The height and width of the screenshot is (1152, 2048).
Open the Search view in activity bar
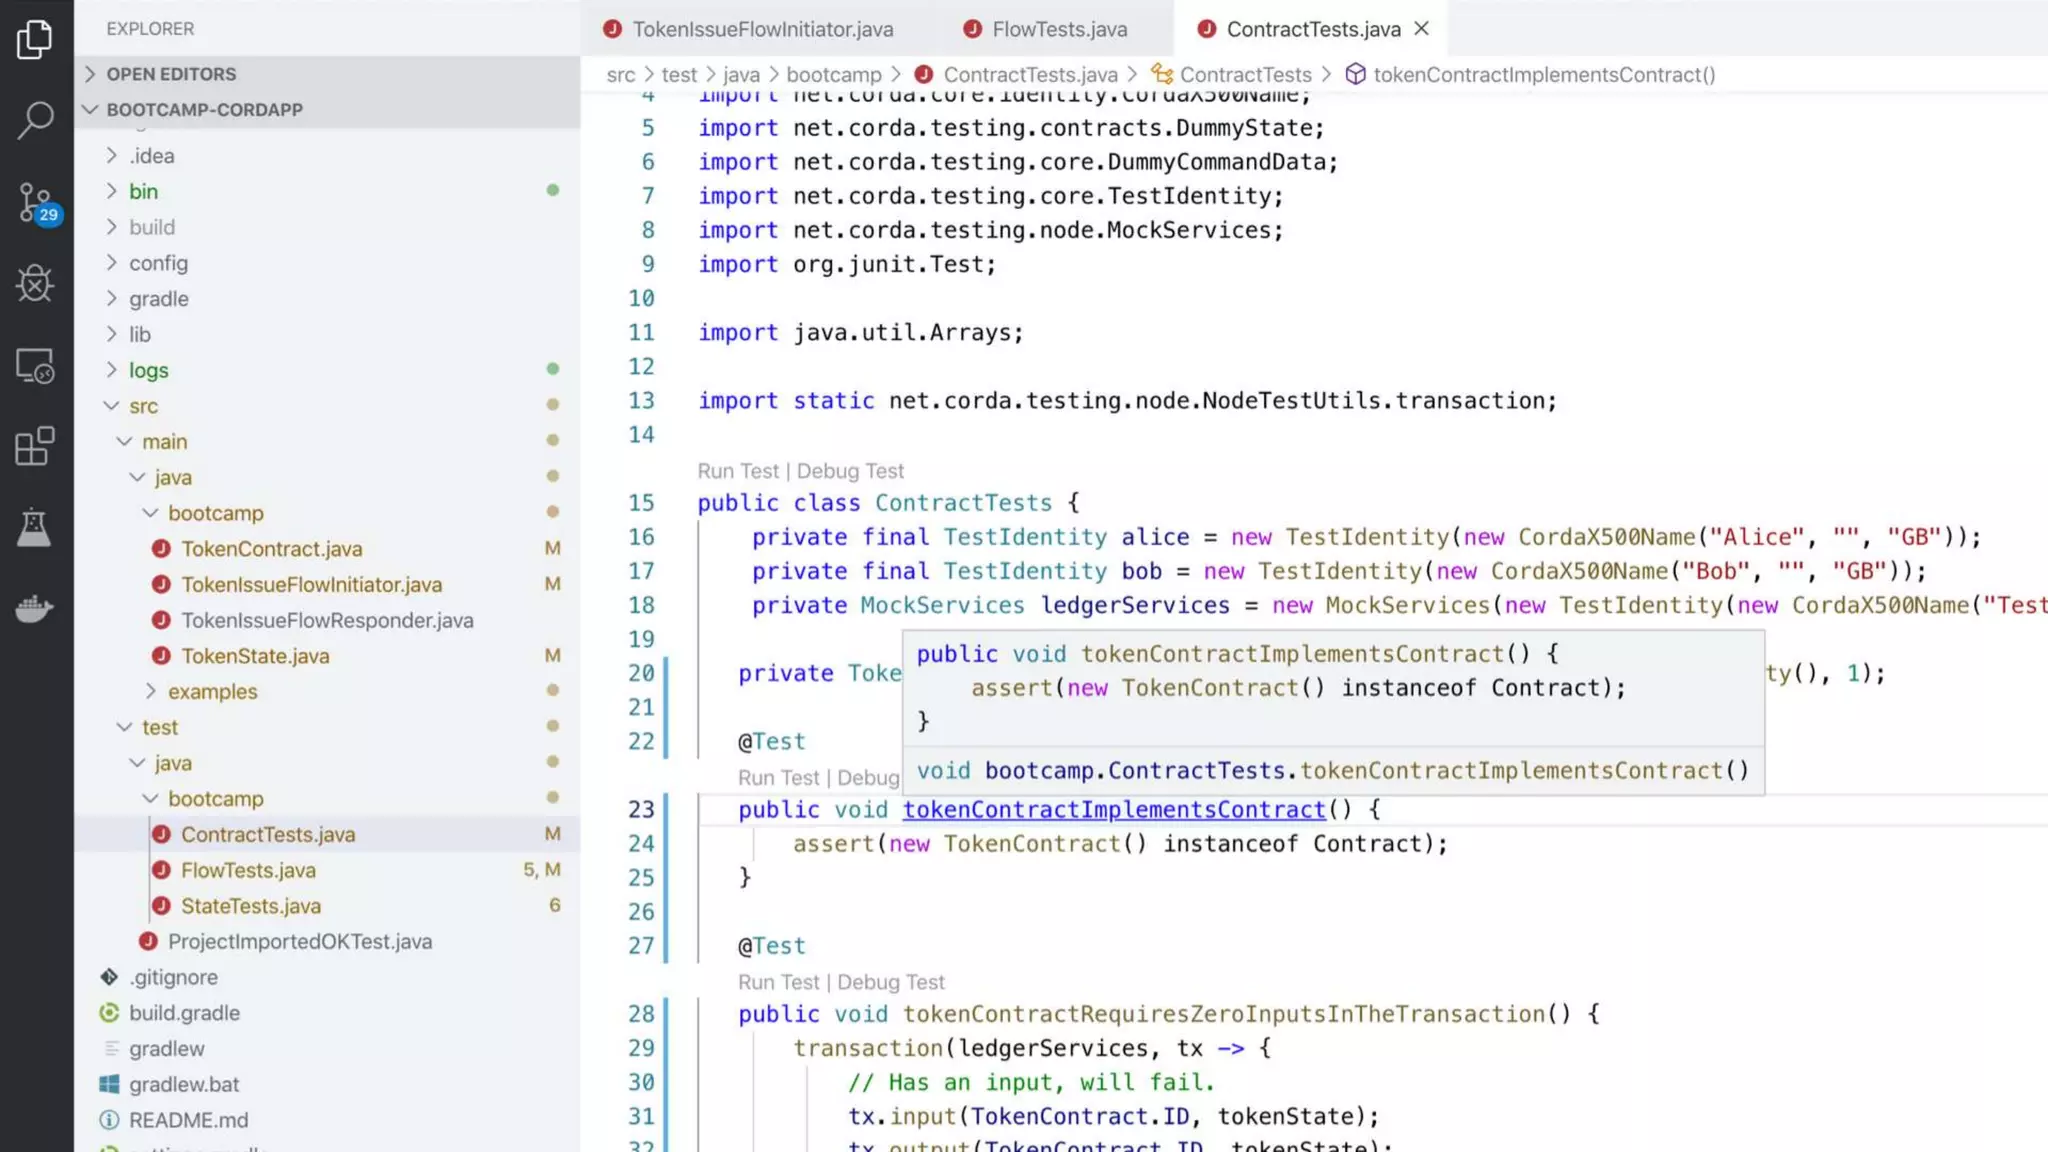tap(35, 120)
